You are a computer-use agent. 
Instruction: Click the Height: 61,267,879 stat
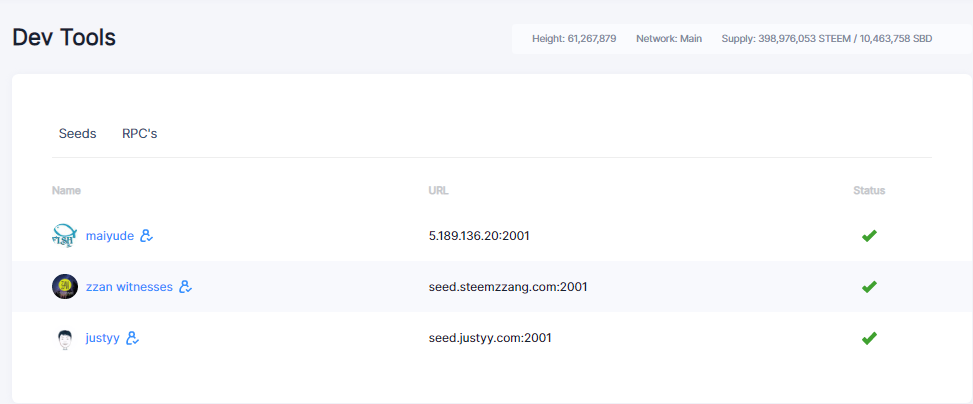pos(574,38)
